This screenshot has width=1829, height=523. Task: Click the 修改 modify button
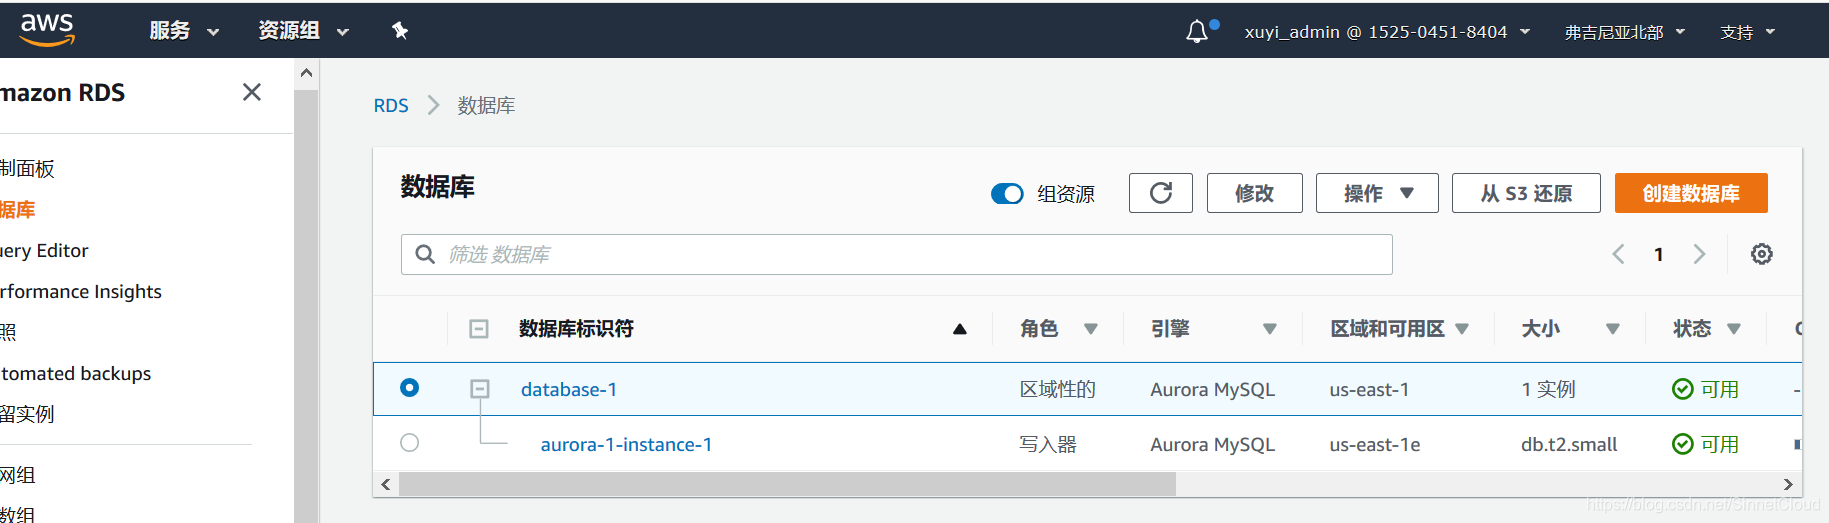point(1255,193)
